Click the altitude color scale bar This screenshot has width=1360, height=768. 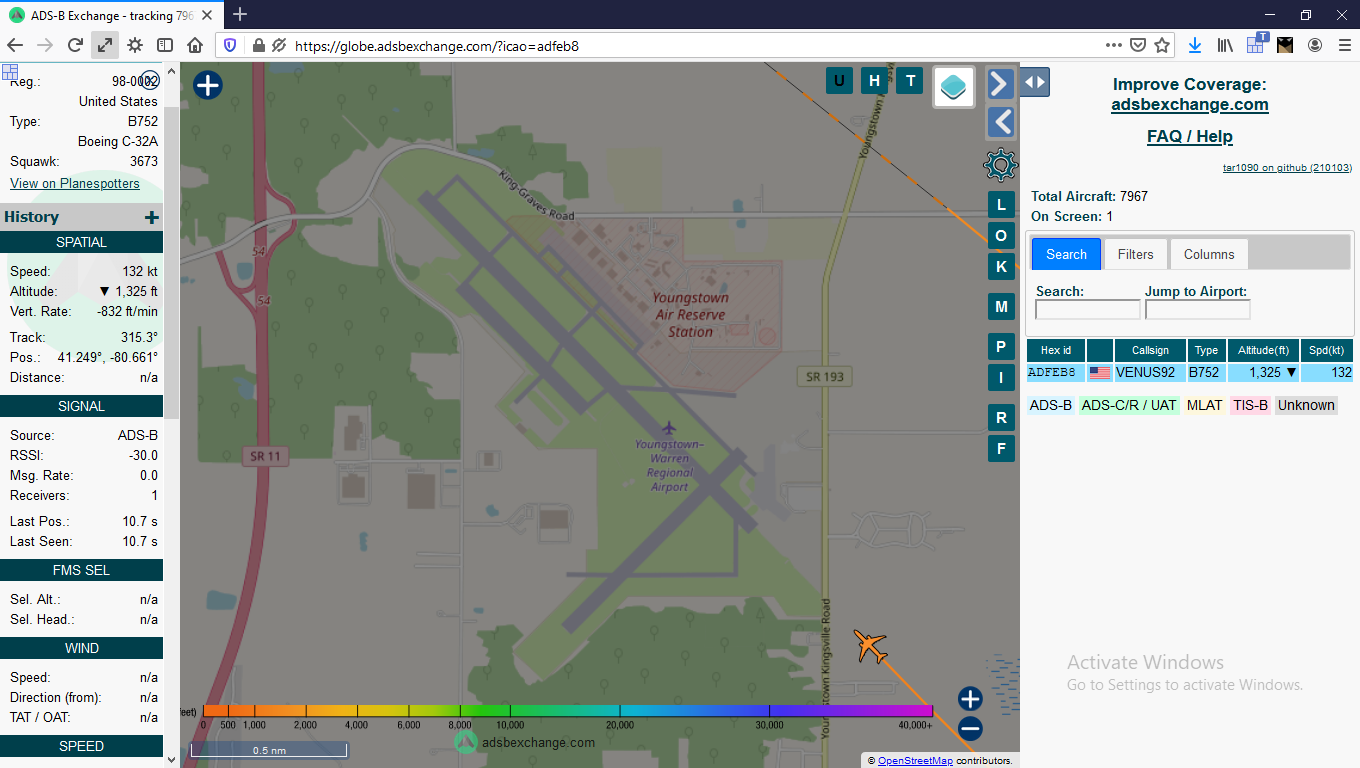pyautogui.click(x=567, y=711)
